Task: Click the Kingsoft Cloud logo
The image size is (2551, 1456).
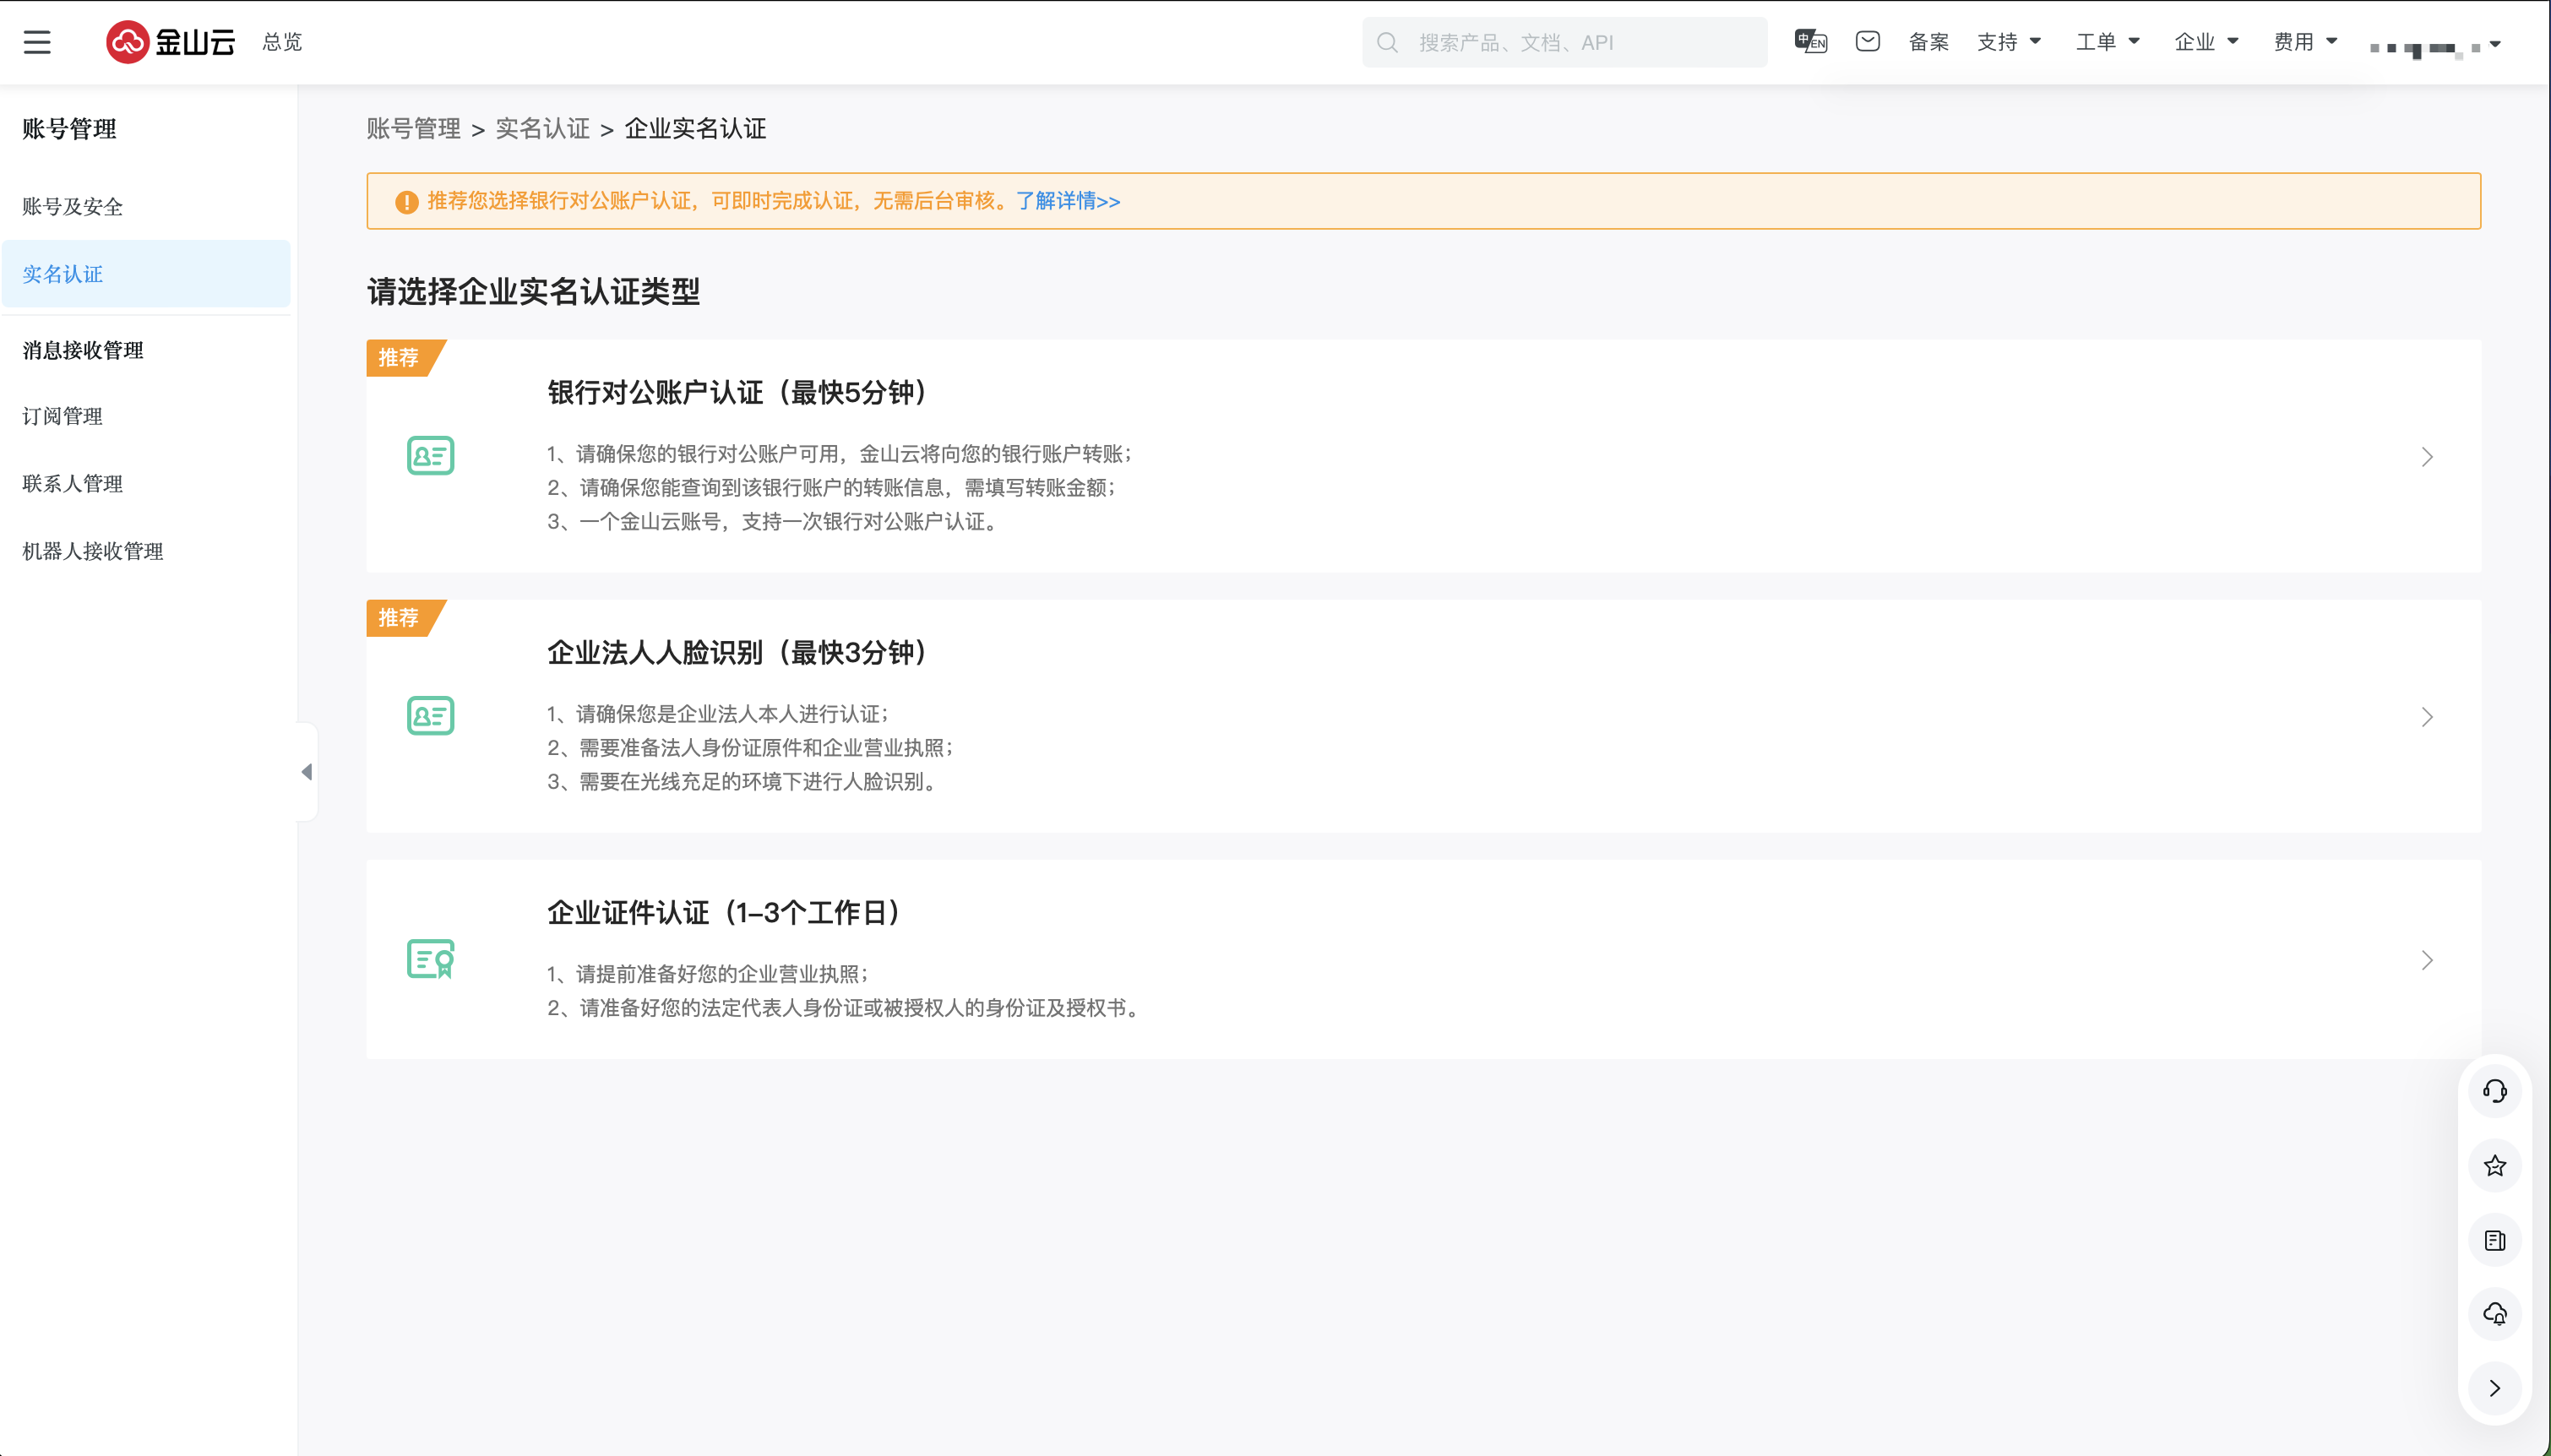Action: (x=170, y=42)
